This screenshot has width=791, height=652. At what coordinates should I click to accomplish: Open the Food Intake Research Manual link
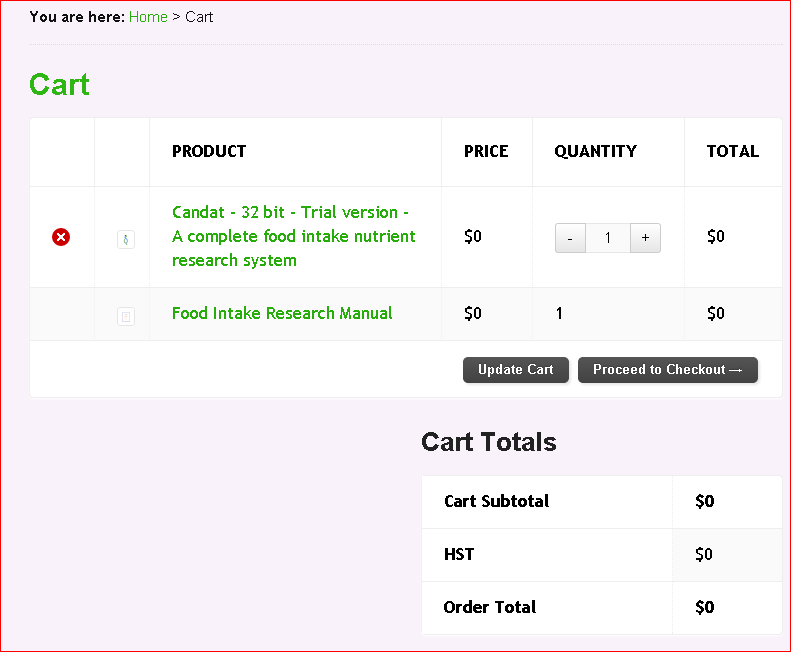[x=282, y=313]
